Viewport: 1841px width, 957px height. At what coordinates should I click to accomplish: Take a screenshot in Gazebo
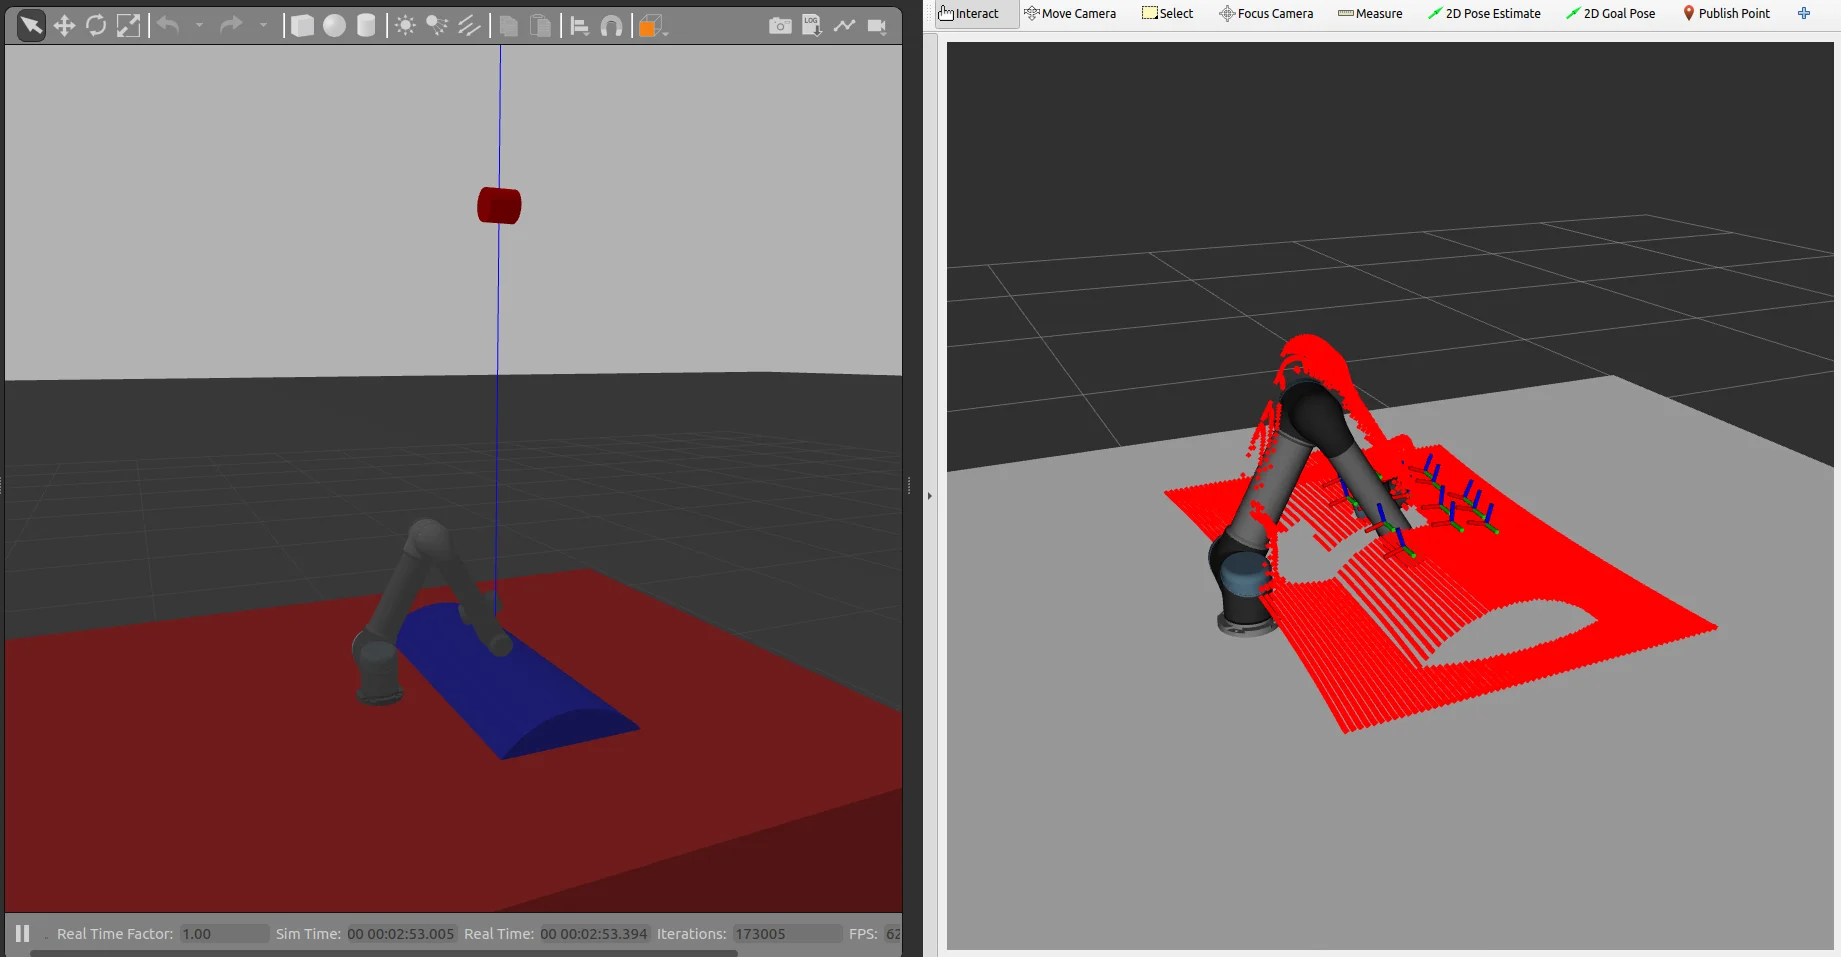click(779, 26)
